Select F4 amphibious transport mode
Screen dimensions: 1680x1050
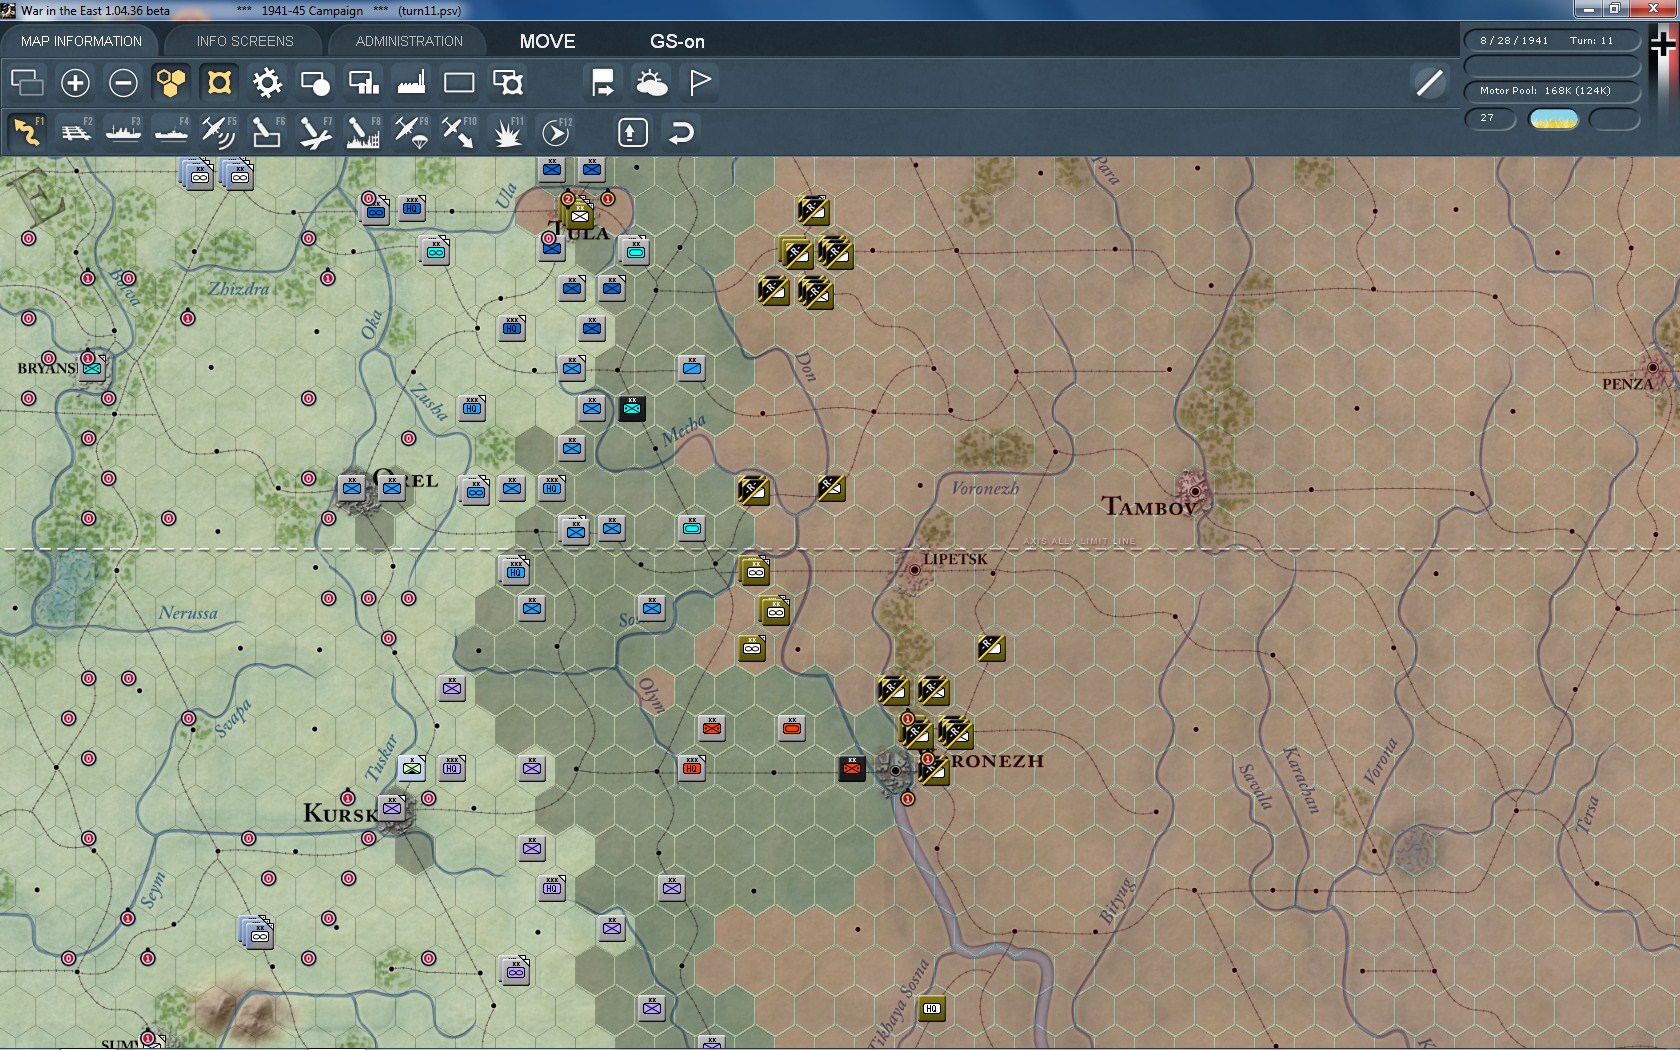(171, 132)
